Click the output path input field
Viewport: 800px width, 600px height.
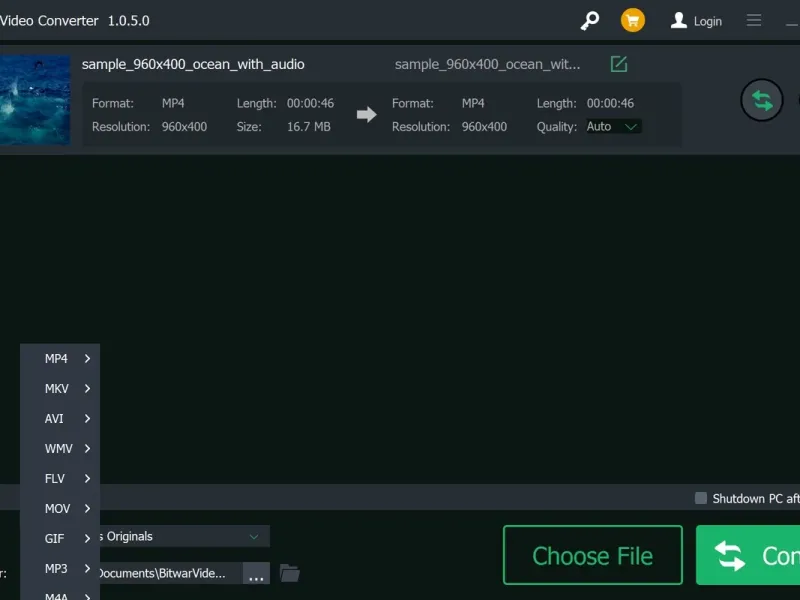171,573
